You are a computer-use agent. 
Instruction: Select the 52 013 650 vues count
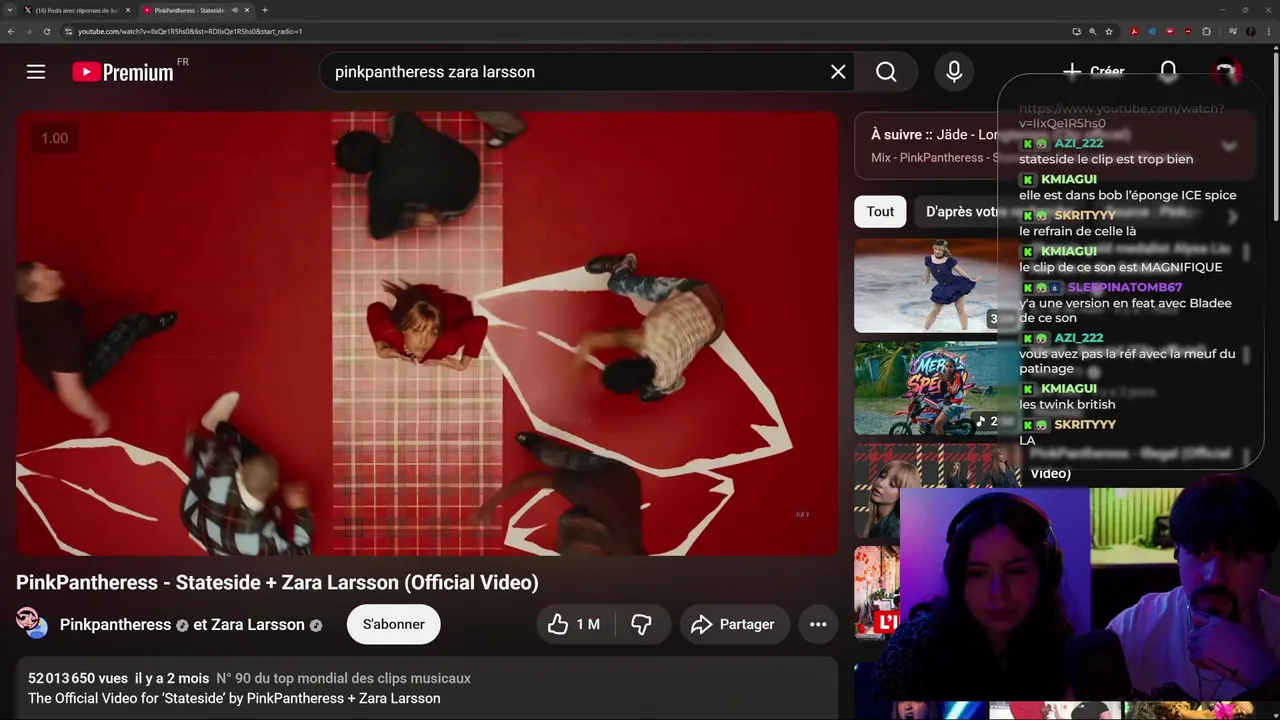click(x=78, y=678)
